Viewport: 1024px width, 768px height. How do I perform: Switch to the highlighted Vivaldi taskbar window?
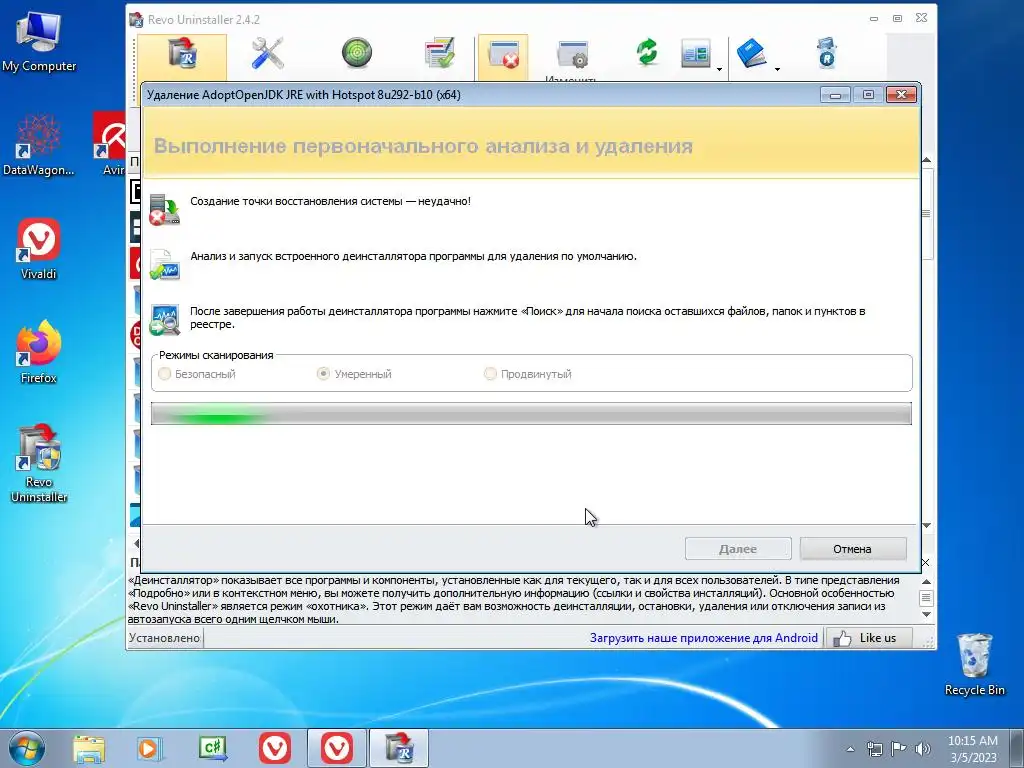coord(337,748)
